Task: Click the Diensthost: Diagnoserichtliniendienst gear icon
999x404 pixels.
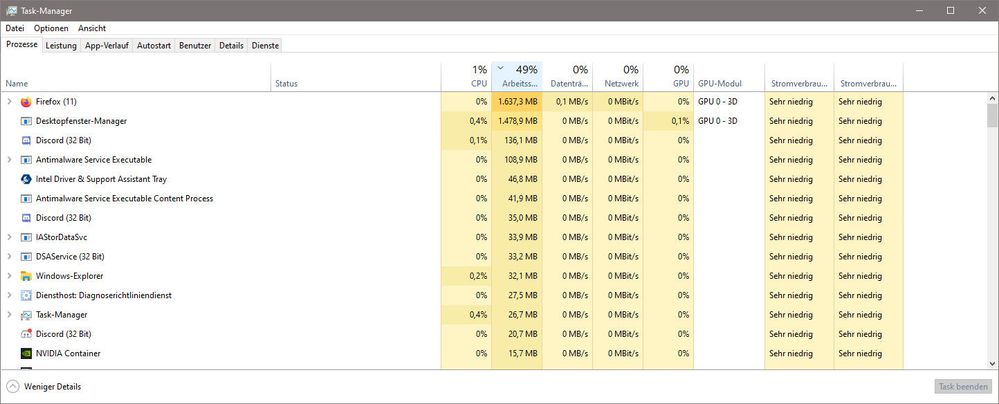Action: coord(26,296)
